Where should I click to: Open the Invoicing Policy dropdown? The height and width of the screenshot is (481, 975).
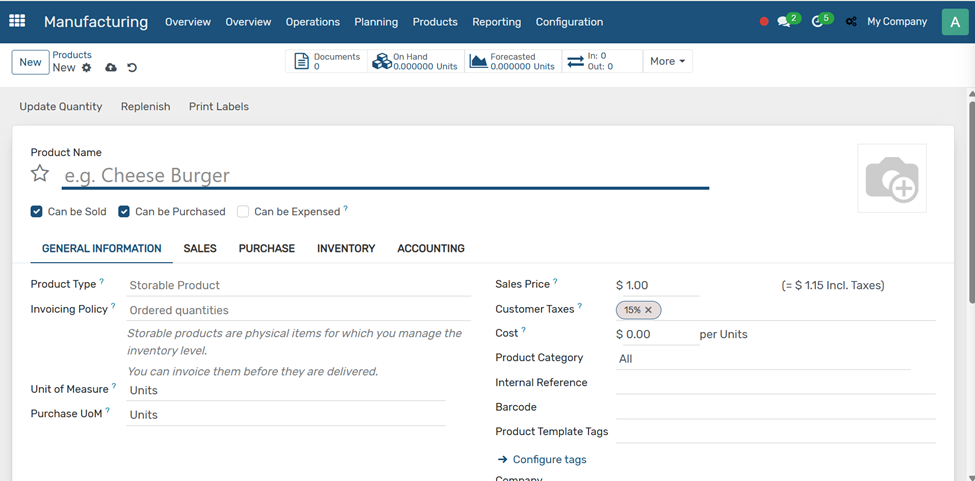(298, 310)
